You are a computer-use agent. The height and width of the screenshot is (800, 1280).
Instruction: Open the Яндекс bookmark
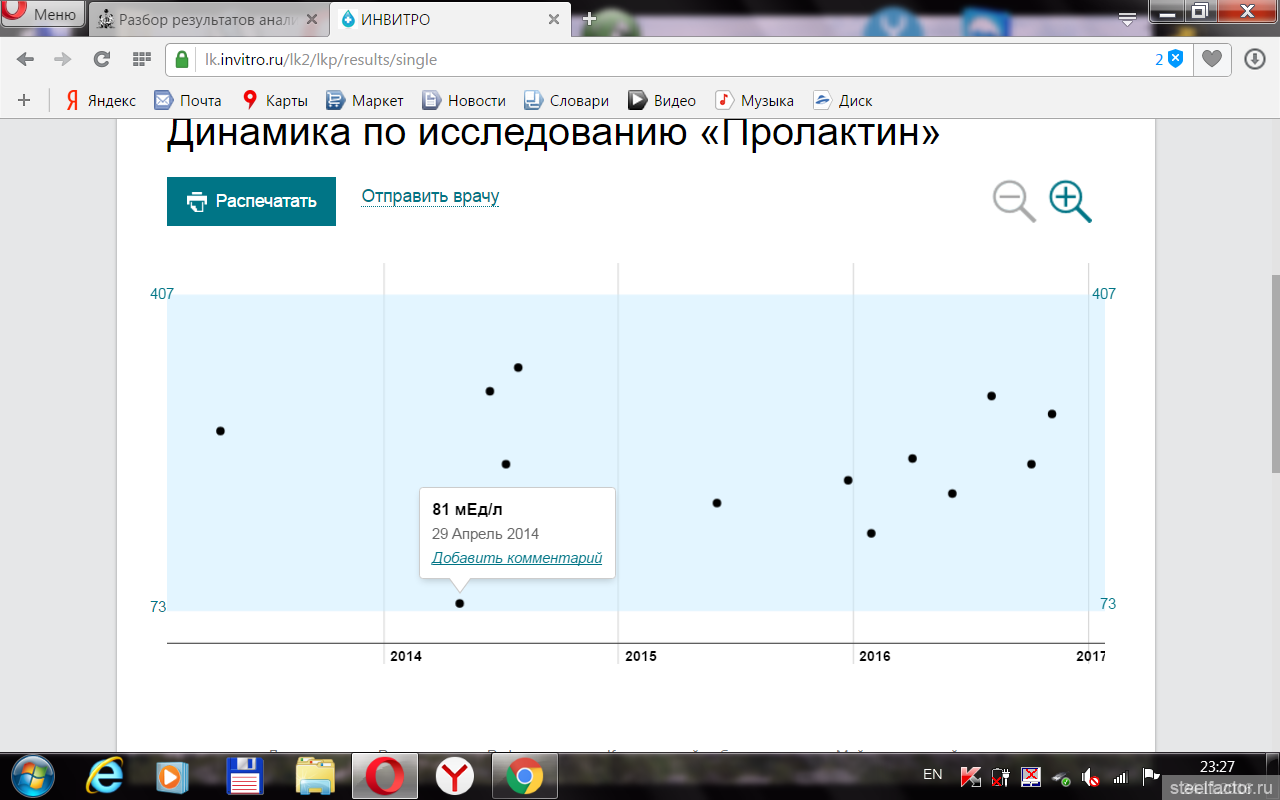[100, 100]
